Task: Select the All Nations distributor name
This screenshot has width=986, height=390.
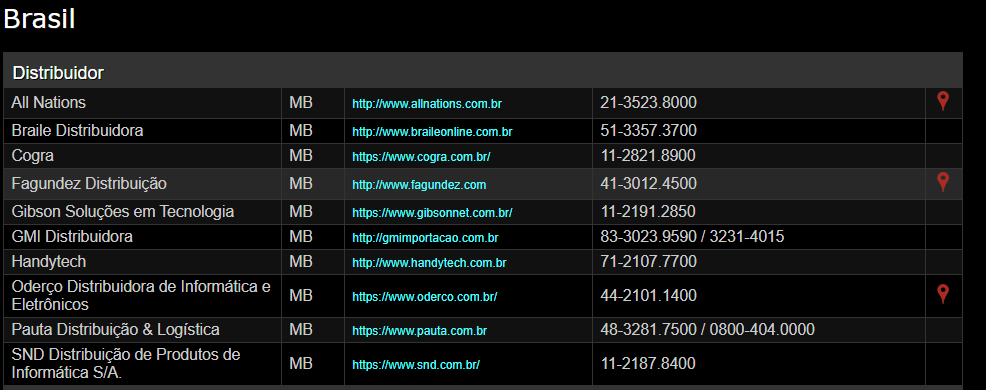Action: click(48, 103)
